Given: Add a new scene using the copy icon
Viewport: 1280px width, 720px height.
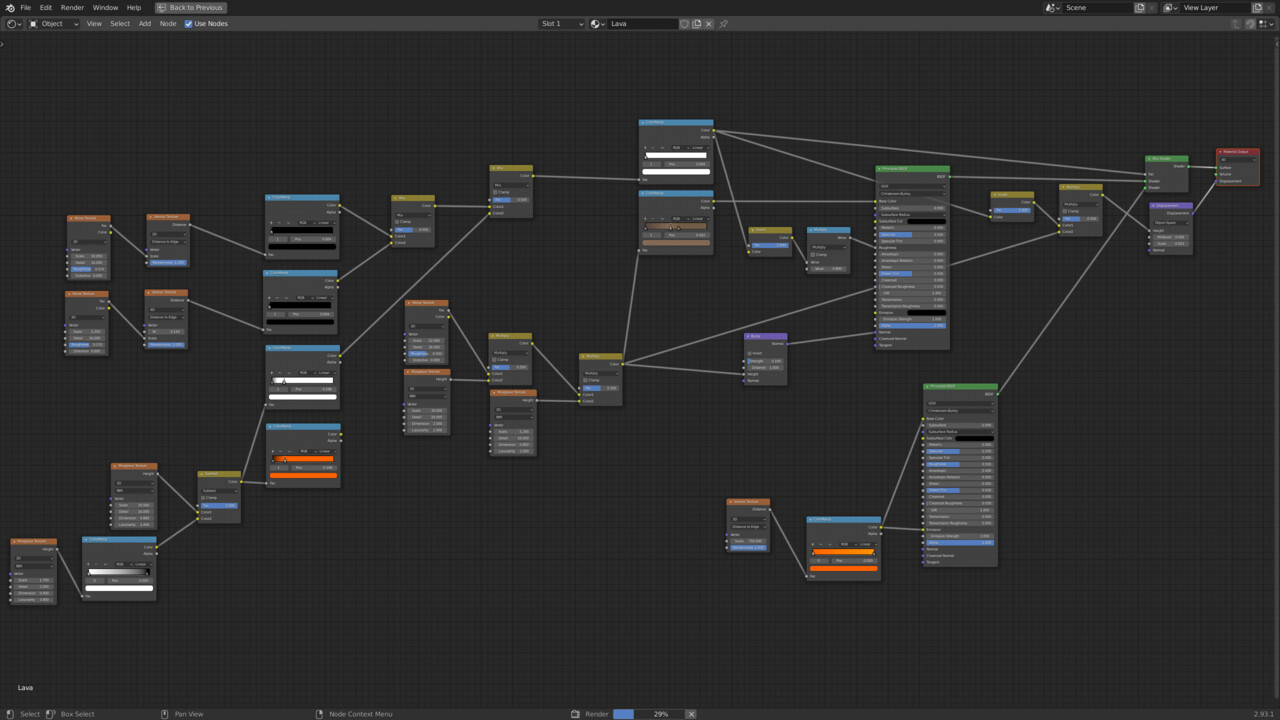Looking at the screenshot, I should (x=1139, y=7).
